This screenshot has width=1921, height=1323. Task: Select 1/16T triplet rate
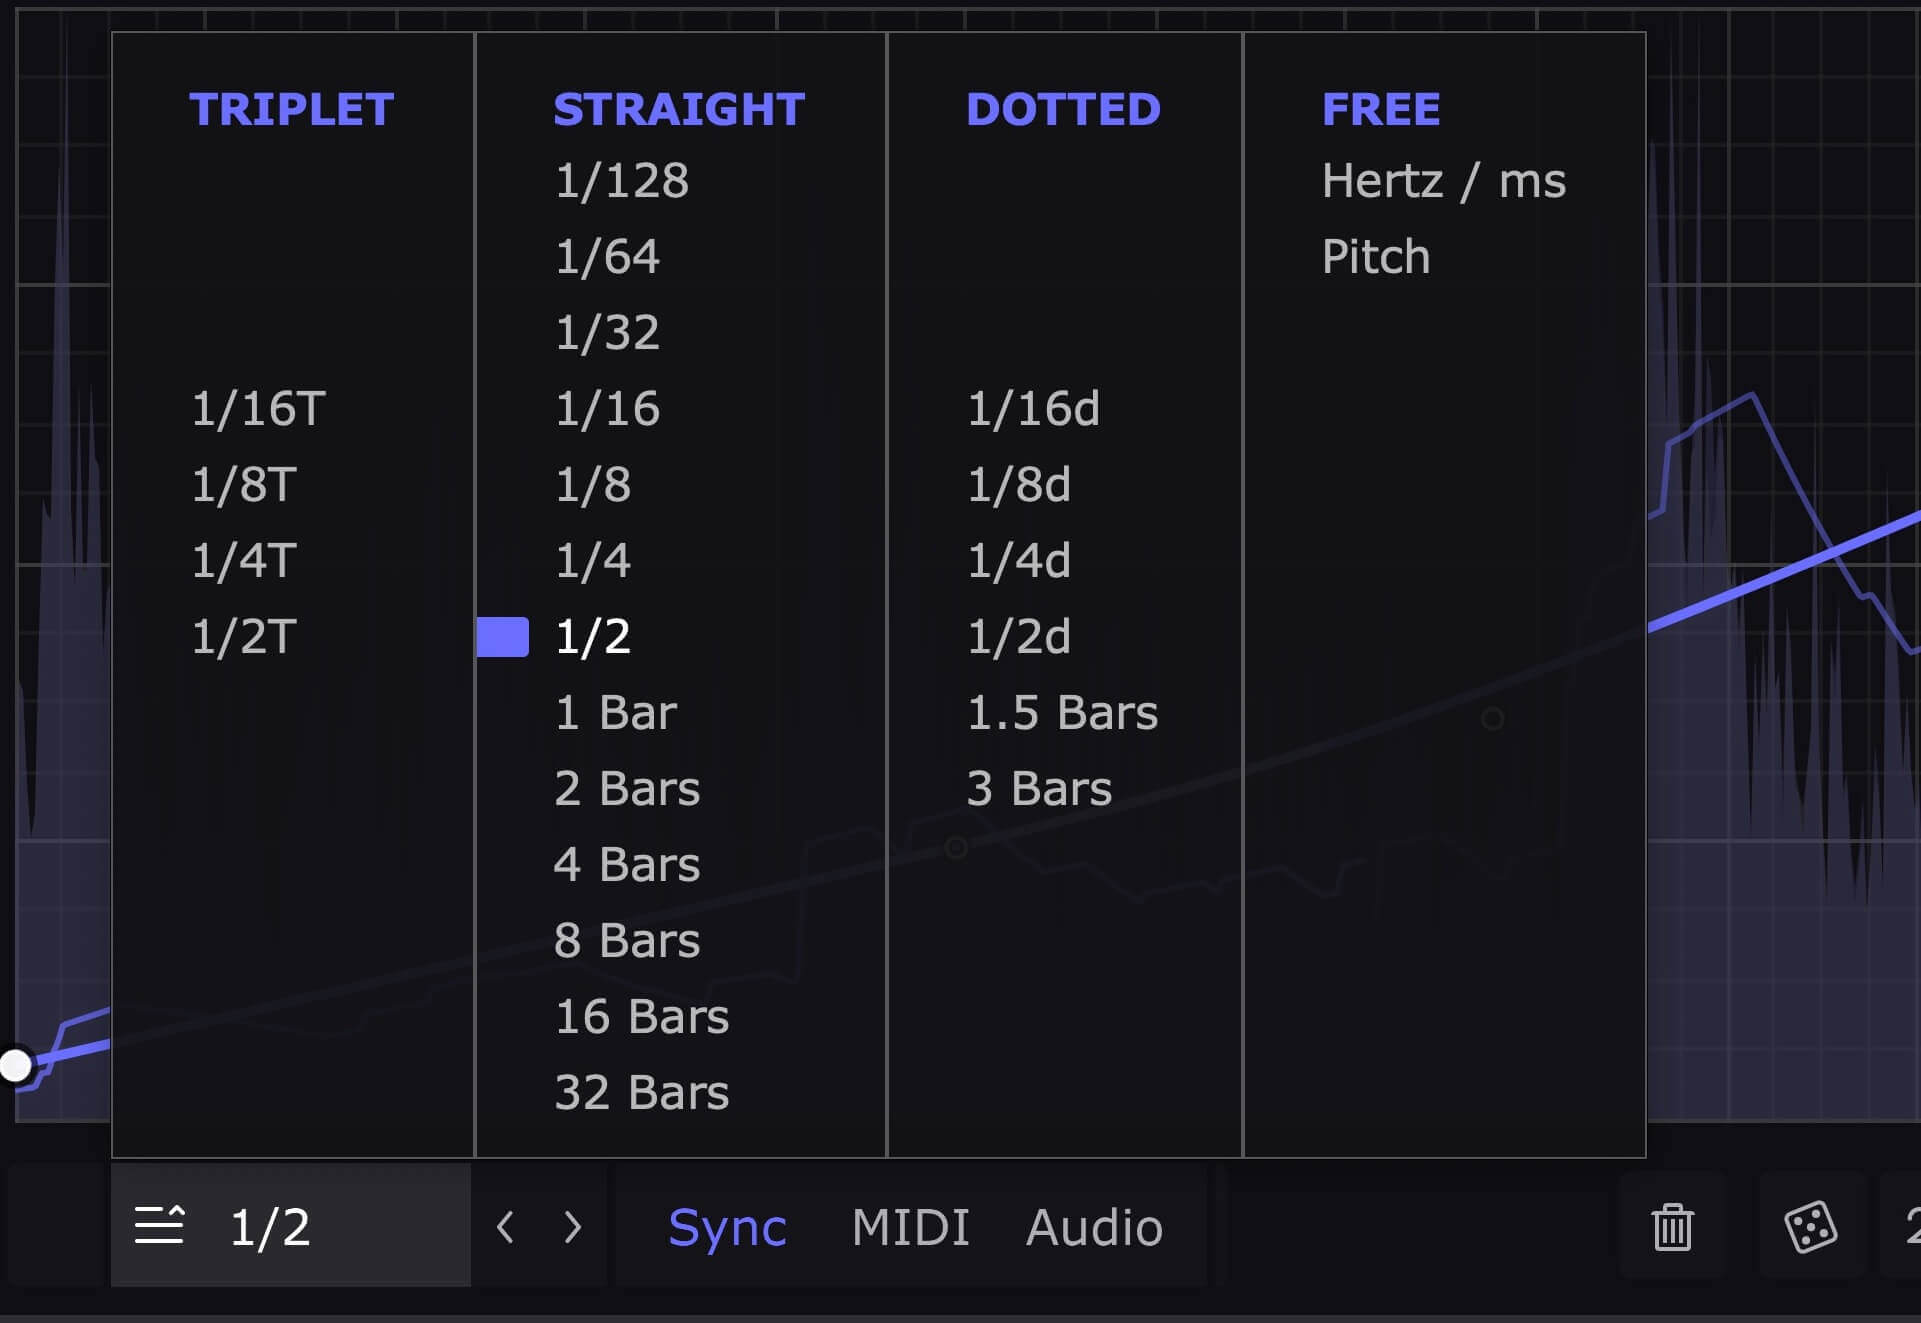pyautogui.click(x=258, y=409)
